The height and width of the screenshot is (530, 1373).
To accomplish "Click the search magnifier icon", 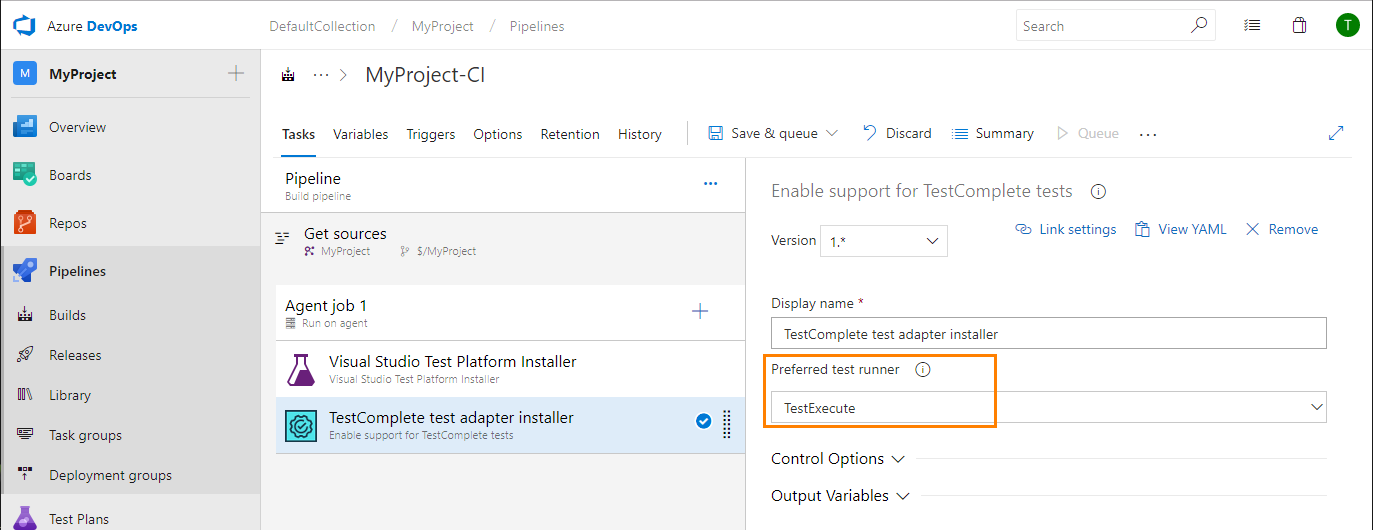I will [x=1198, y=26].
